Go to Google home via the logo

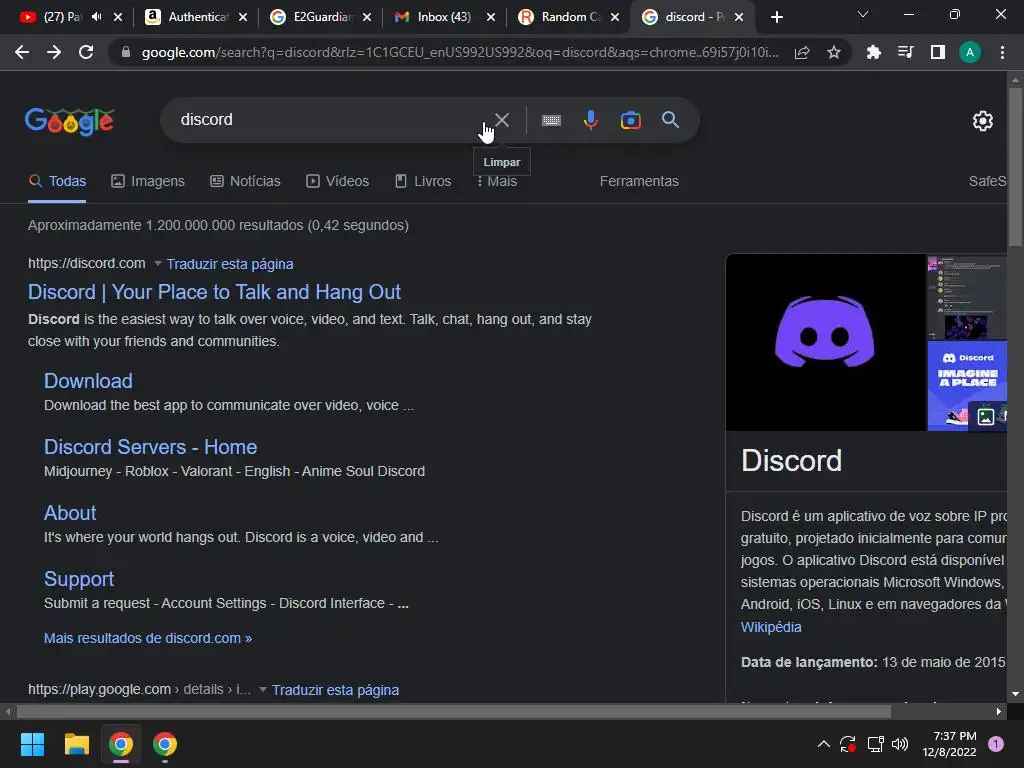click(x=70, y=121)
